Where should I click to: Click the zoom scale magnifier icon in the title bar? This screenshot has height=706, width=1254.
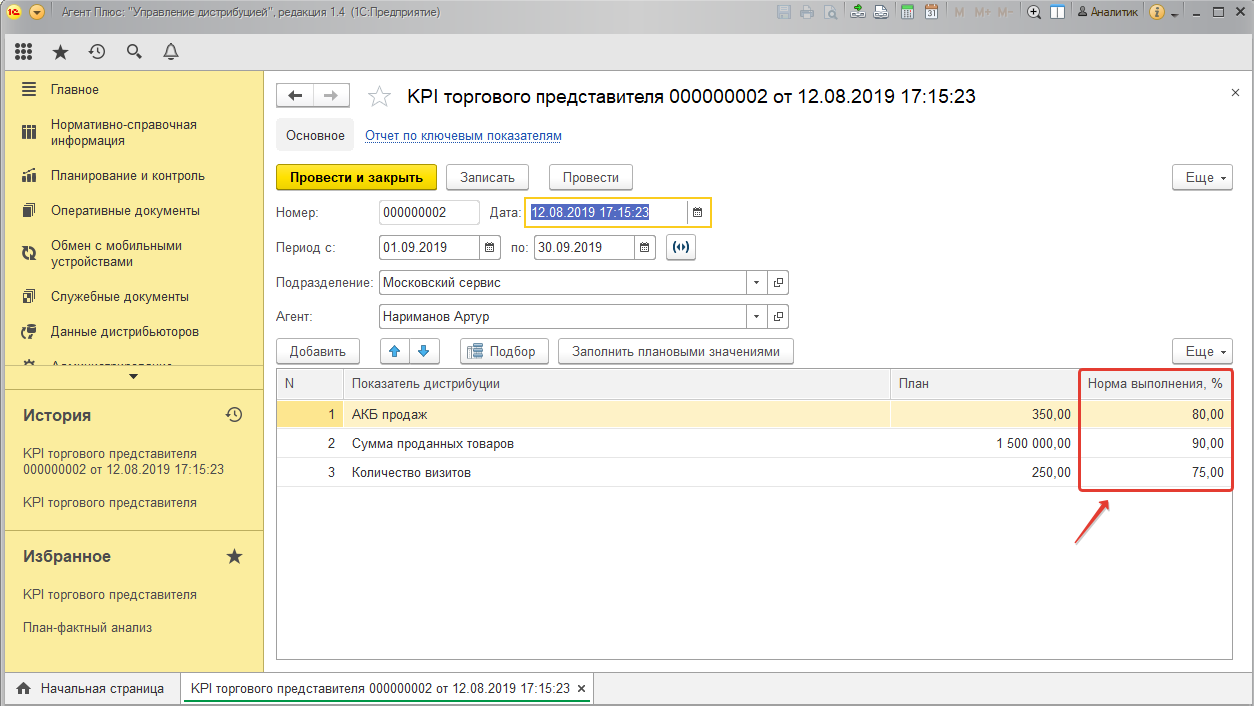coord(1034,12)
